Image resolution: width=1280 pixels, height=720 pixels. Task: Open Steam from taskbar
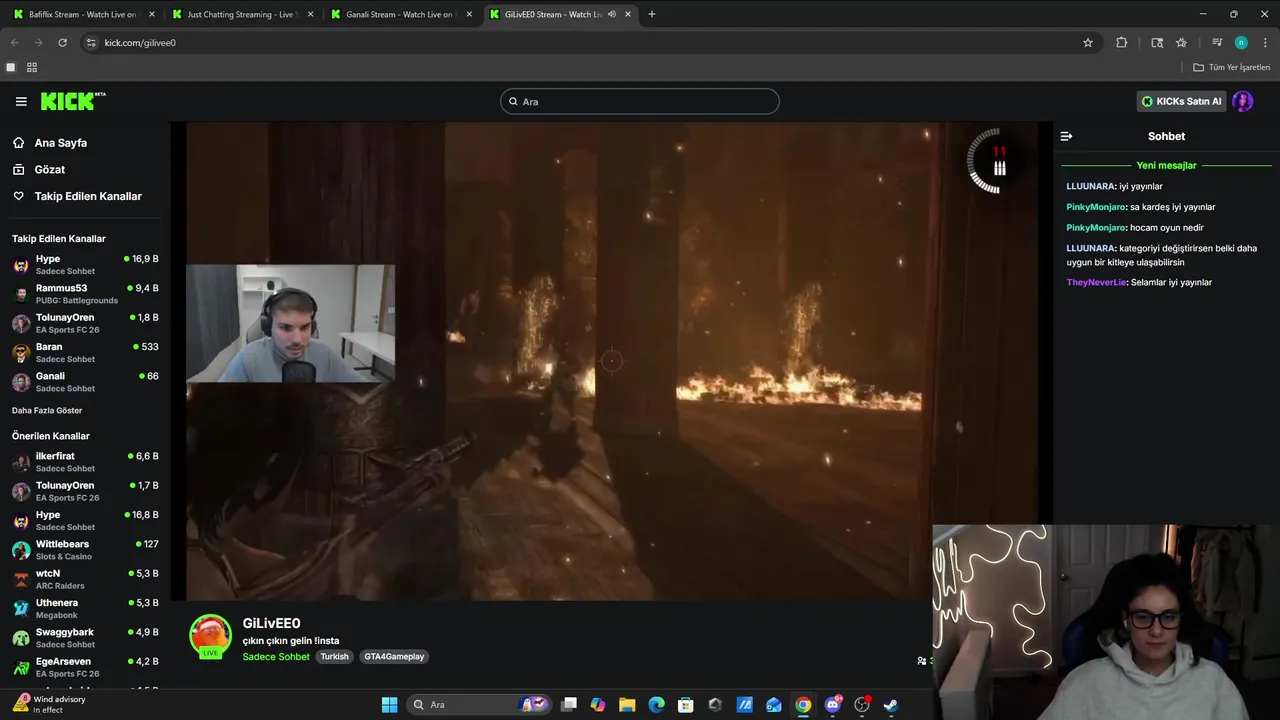pos(891,705)
